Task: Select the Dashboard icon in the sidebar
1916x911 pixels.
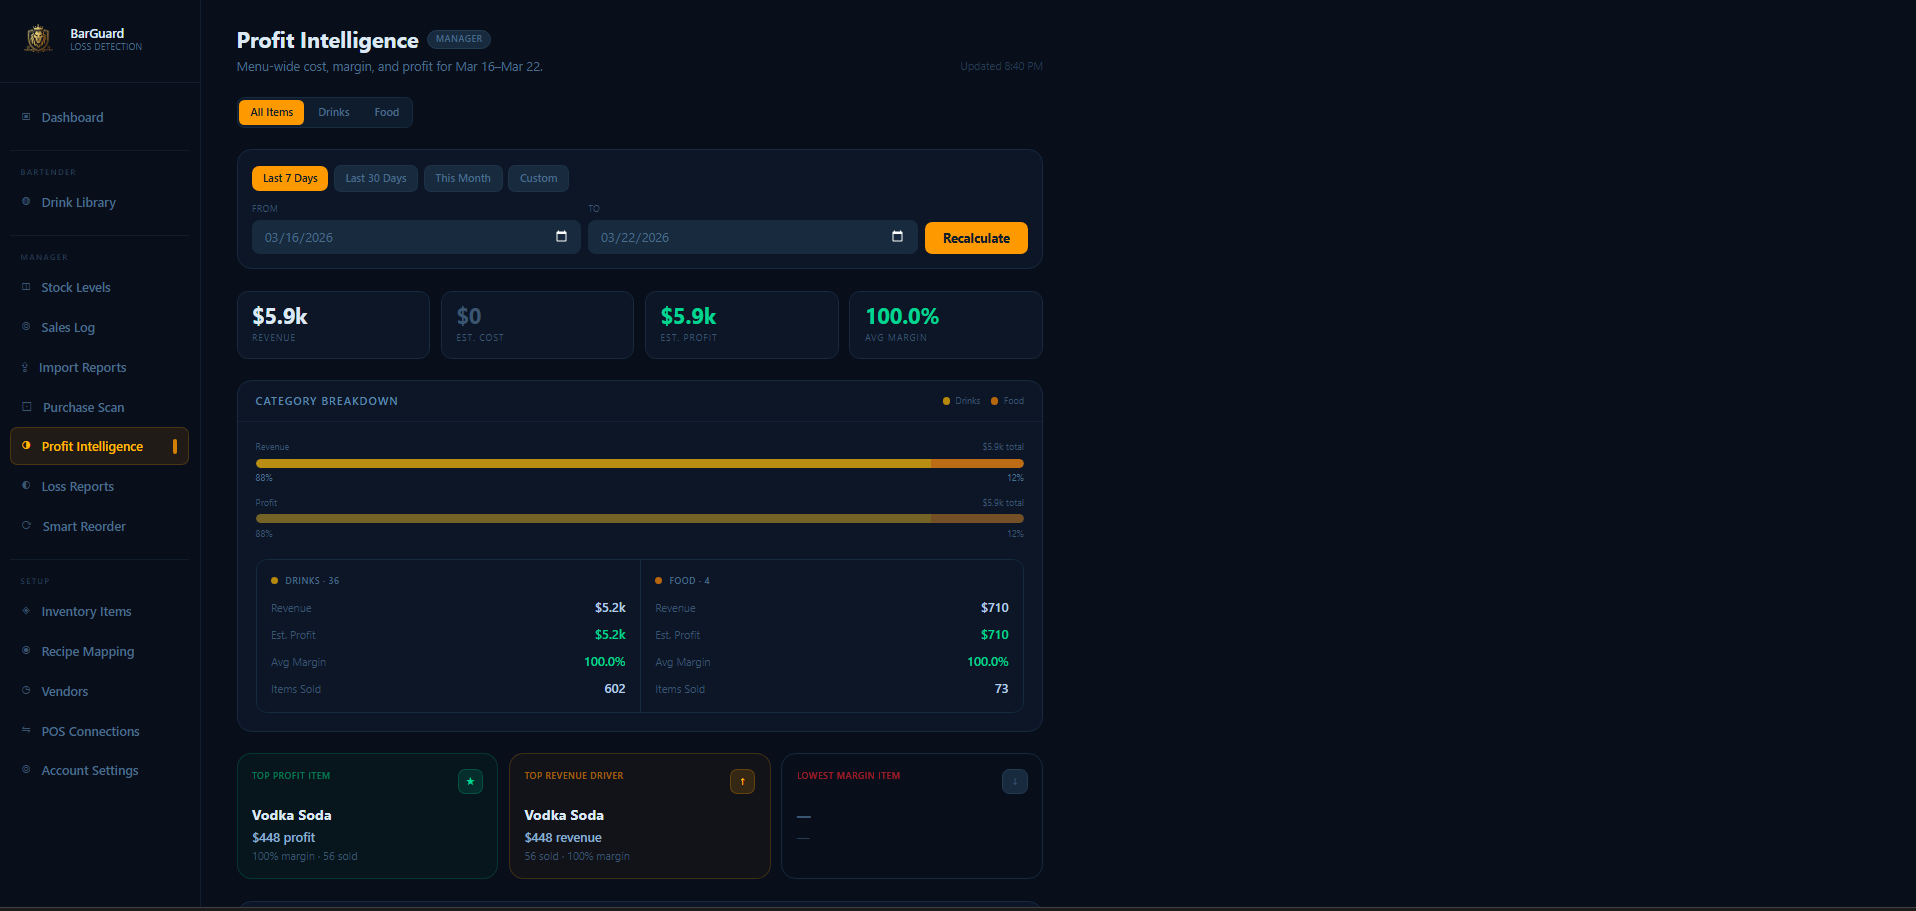Action: [24, 117]
